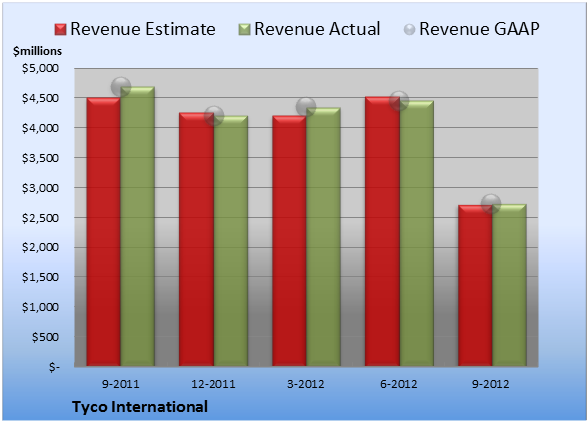Click the 9-2012 quarter label
This screenshot has height=422, width=588.
tap(491, 384)
